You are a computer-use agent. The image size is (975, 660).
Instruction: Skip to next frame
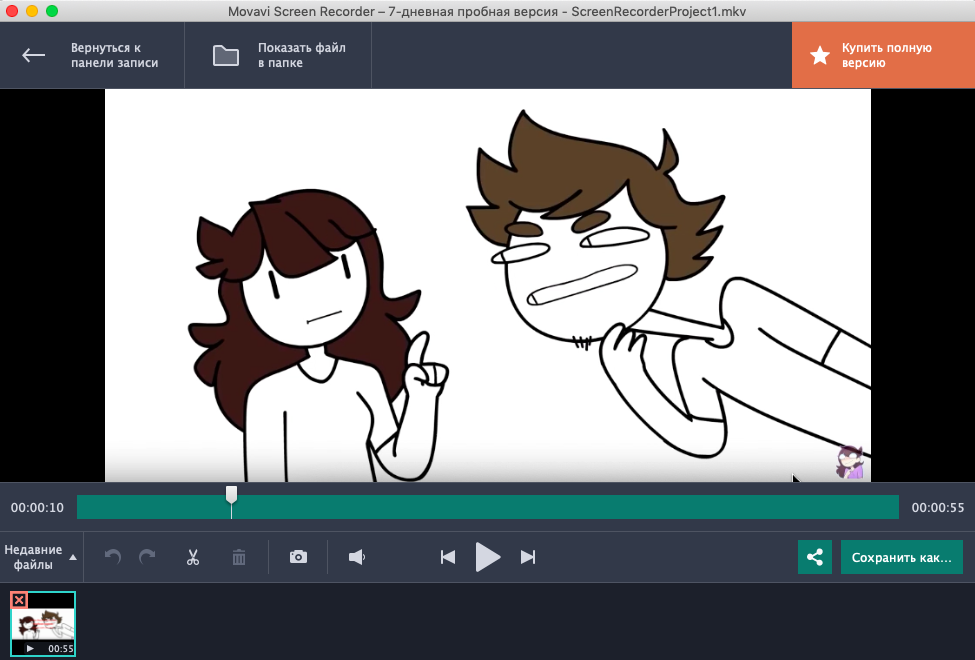point(528,557)
